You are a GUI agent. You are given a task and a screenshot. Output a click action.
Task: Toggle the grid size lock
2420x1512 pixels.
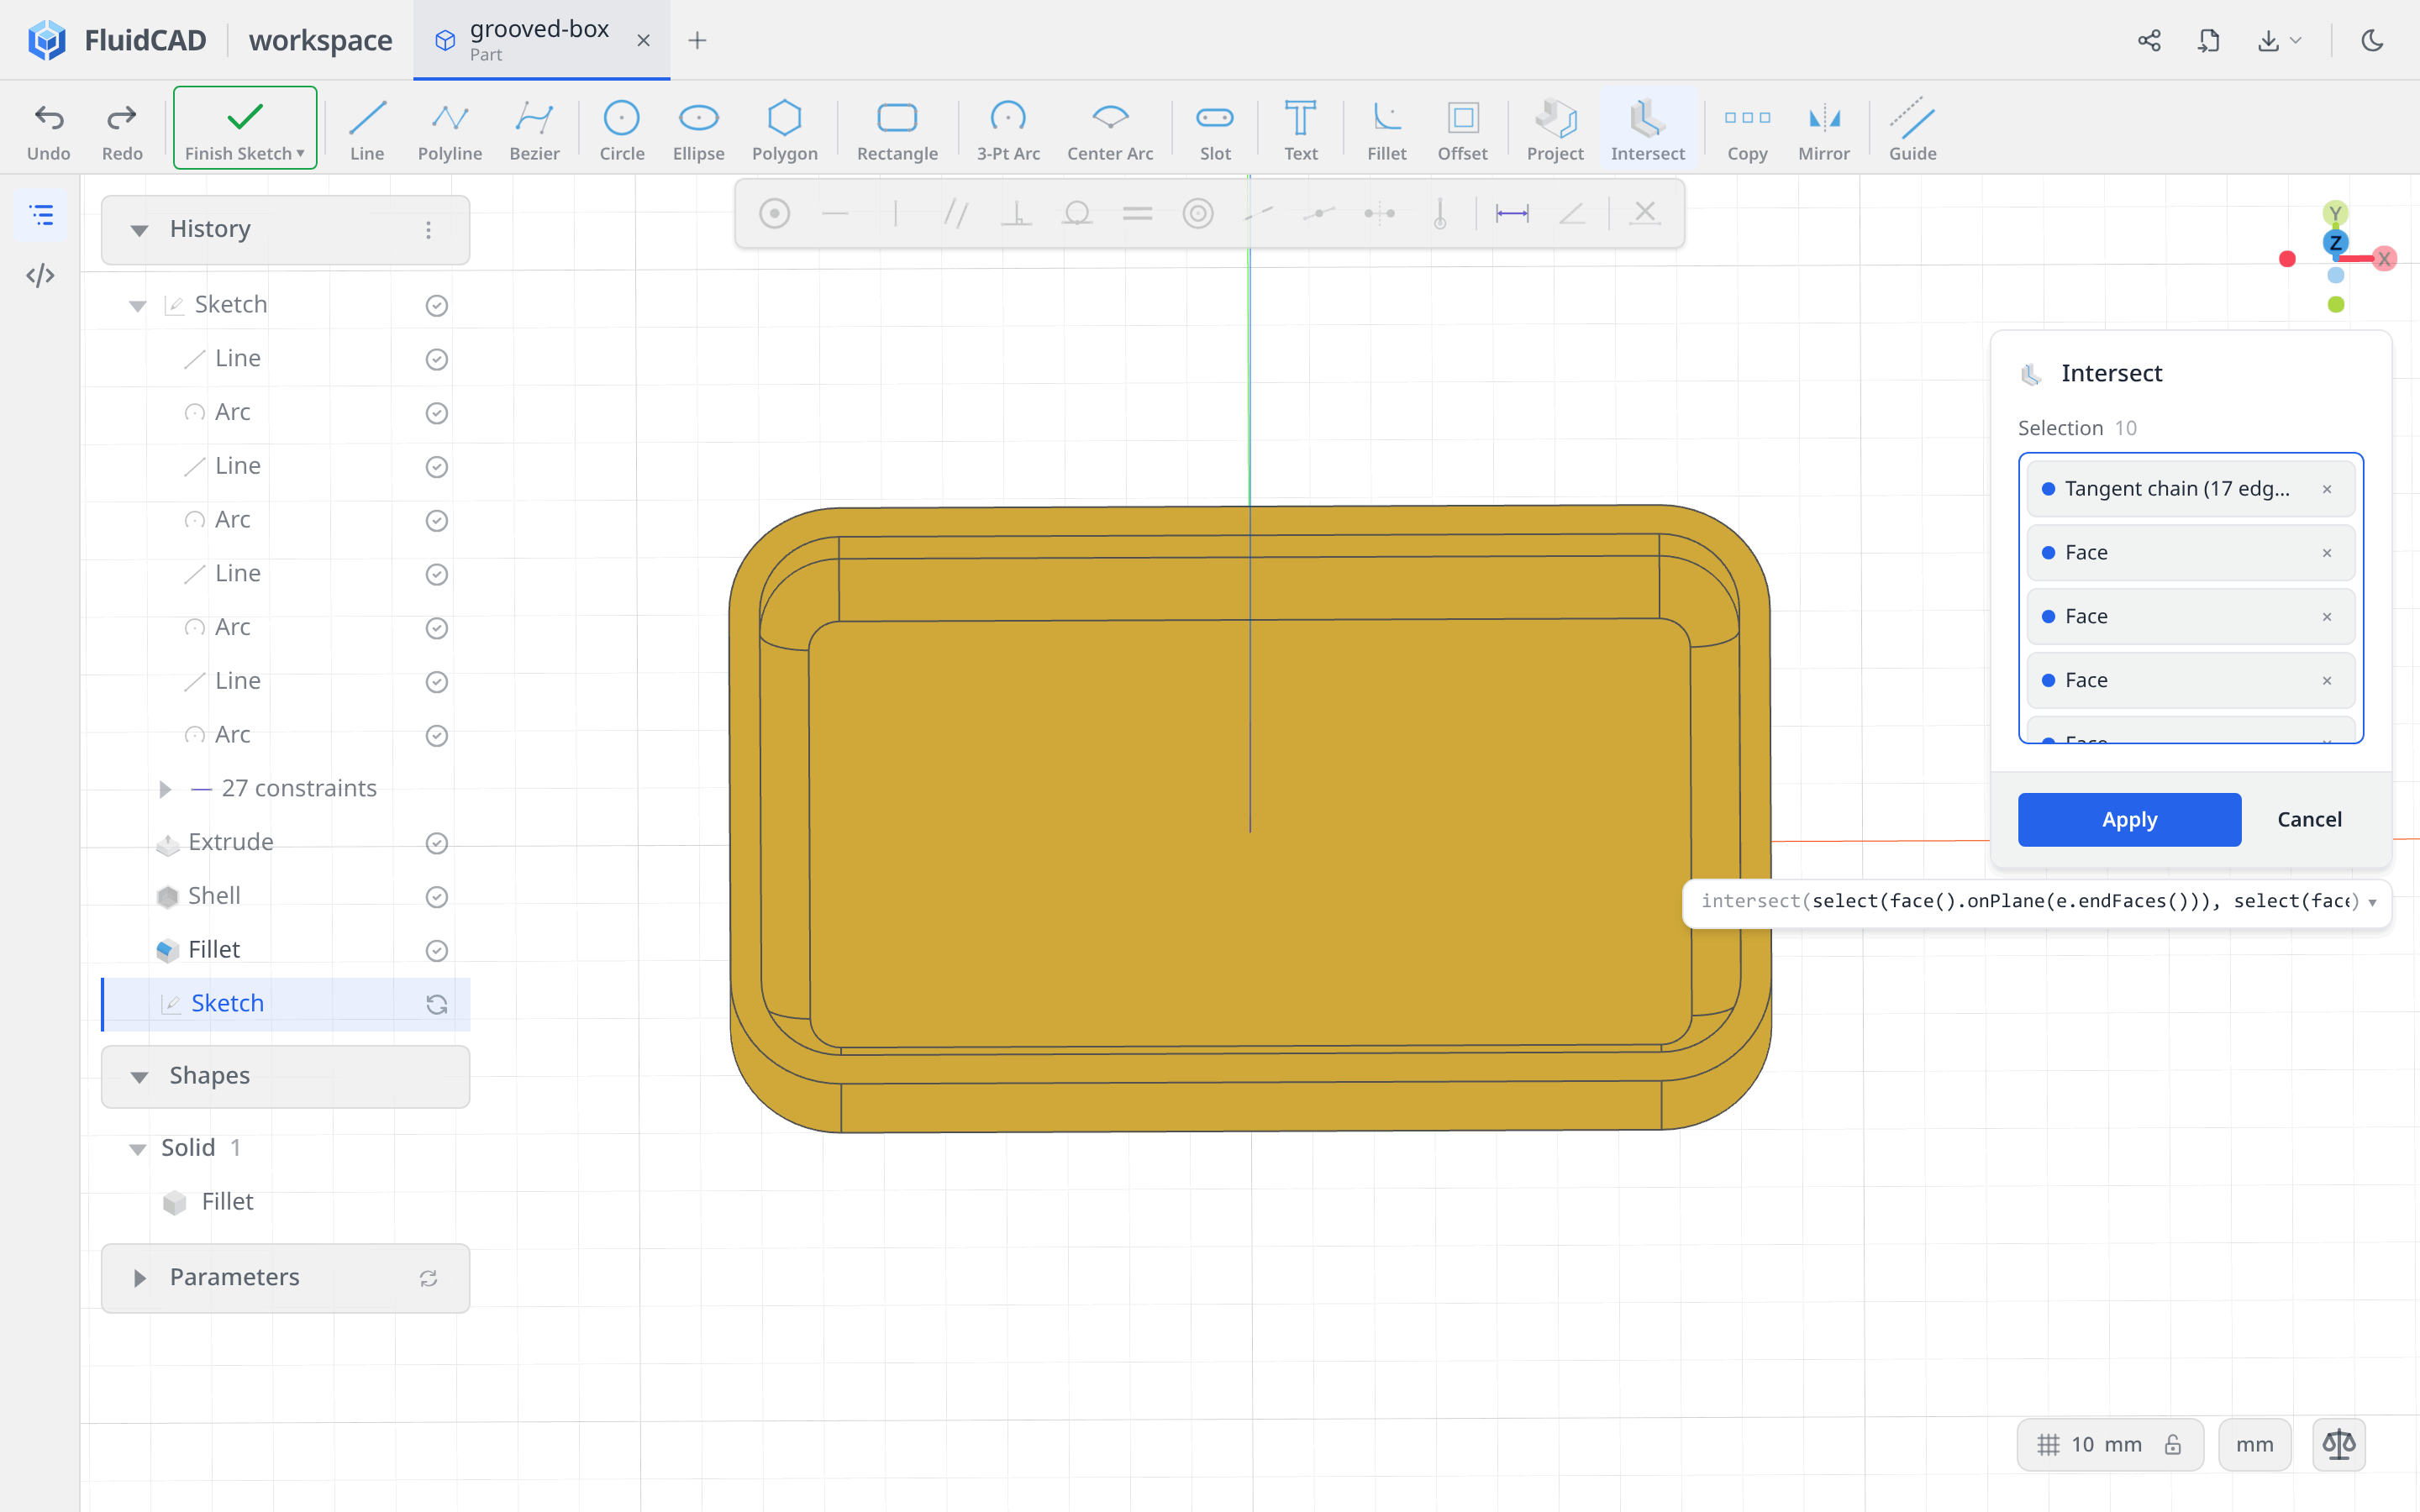pos(2173,1444)
